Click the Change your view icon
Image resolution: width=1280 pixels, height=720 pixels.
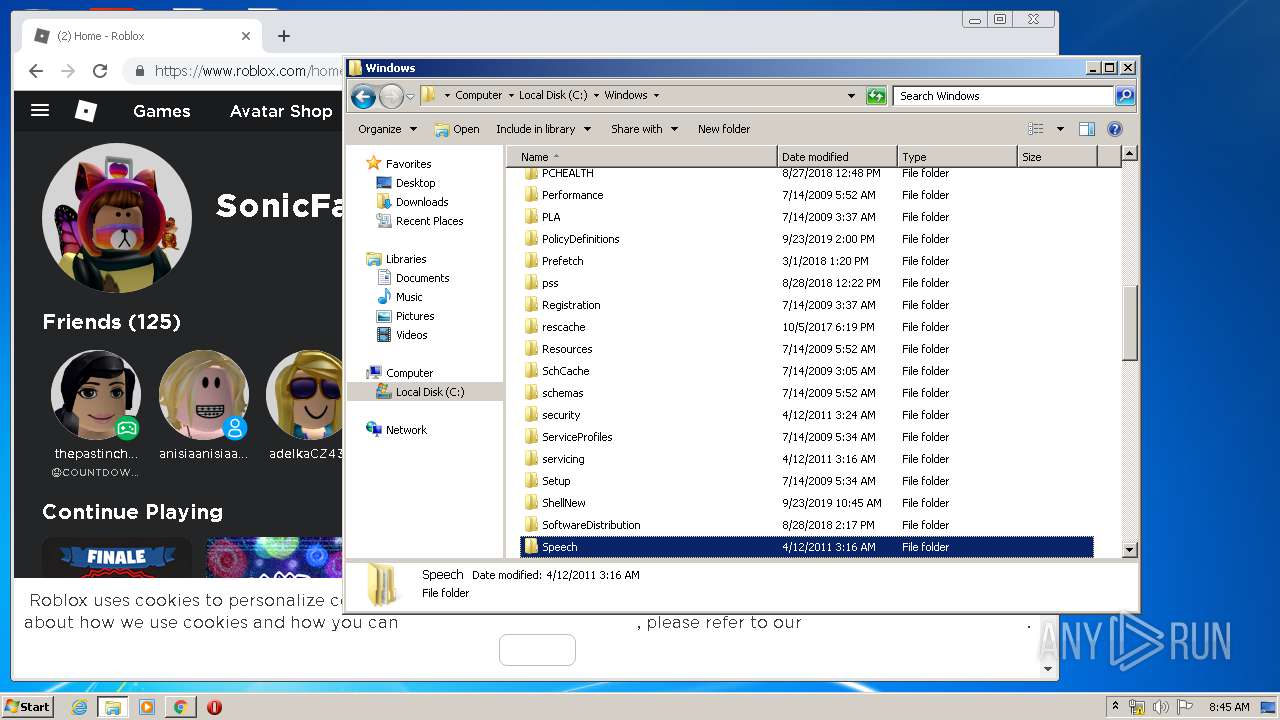(1036, 129)
